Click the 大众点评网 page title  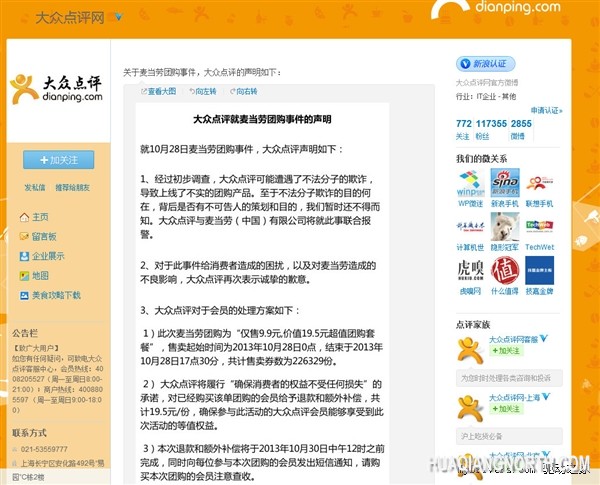click(x=70, y=18)
